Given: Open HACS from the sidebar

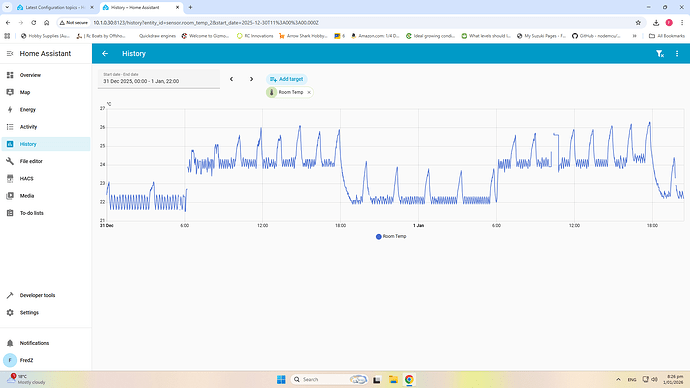Looking at the screenshot, I should pos(46,179).
